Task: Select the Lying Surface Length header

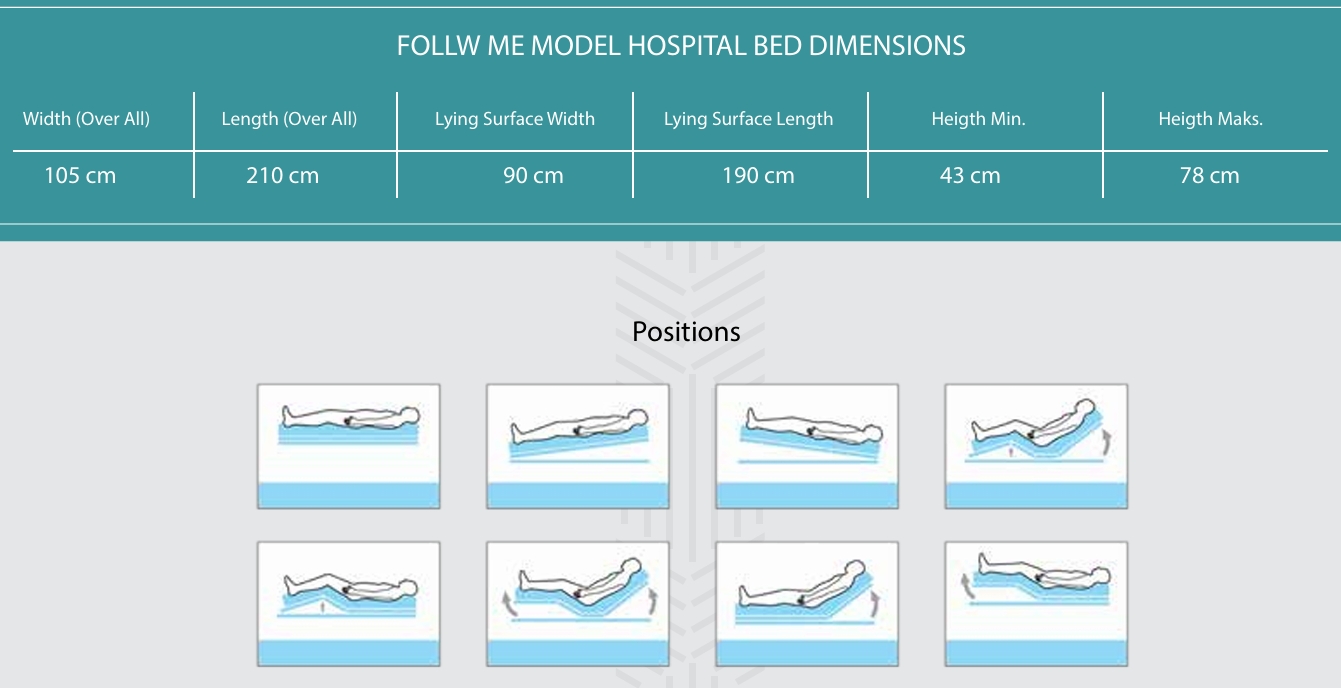Action: [x=748, y=119]
